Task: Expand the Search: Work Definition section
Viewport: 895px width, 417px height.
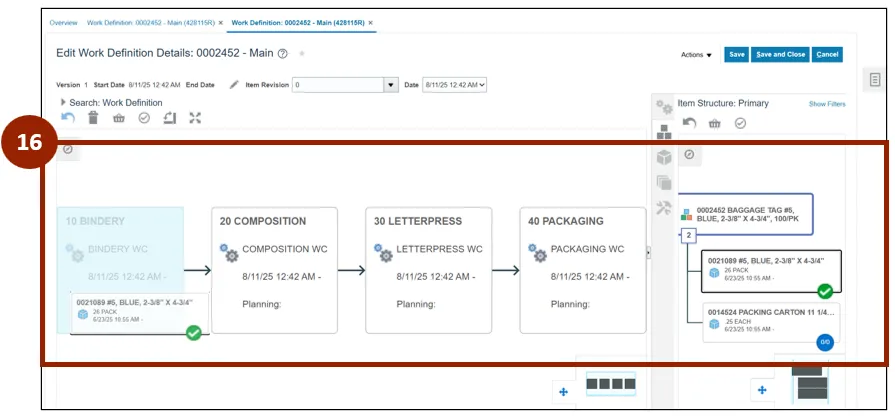Action: 63,102
